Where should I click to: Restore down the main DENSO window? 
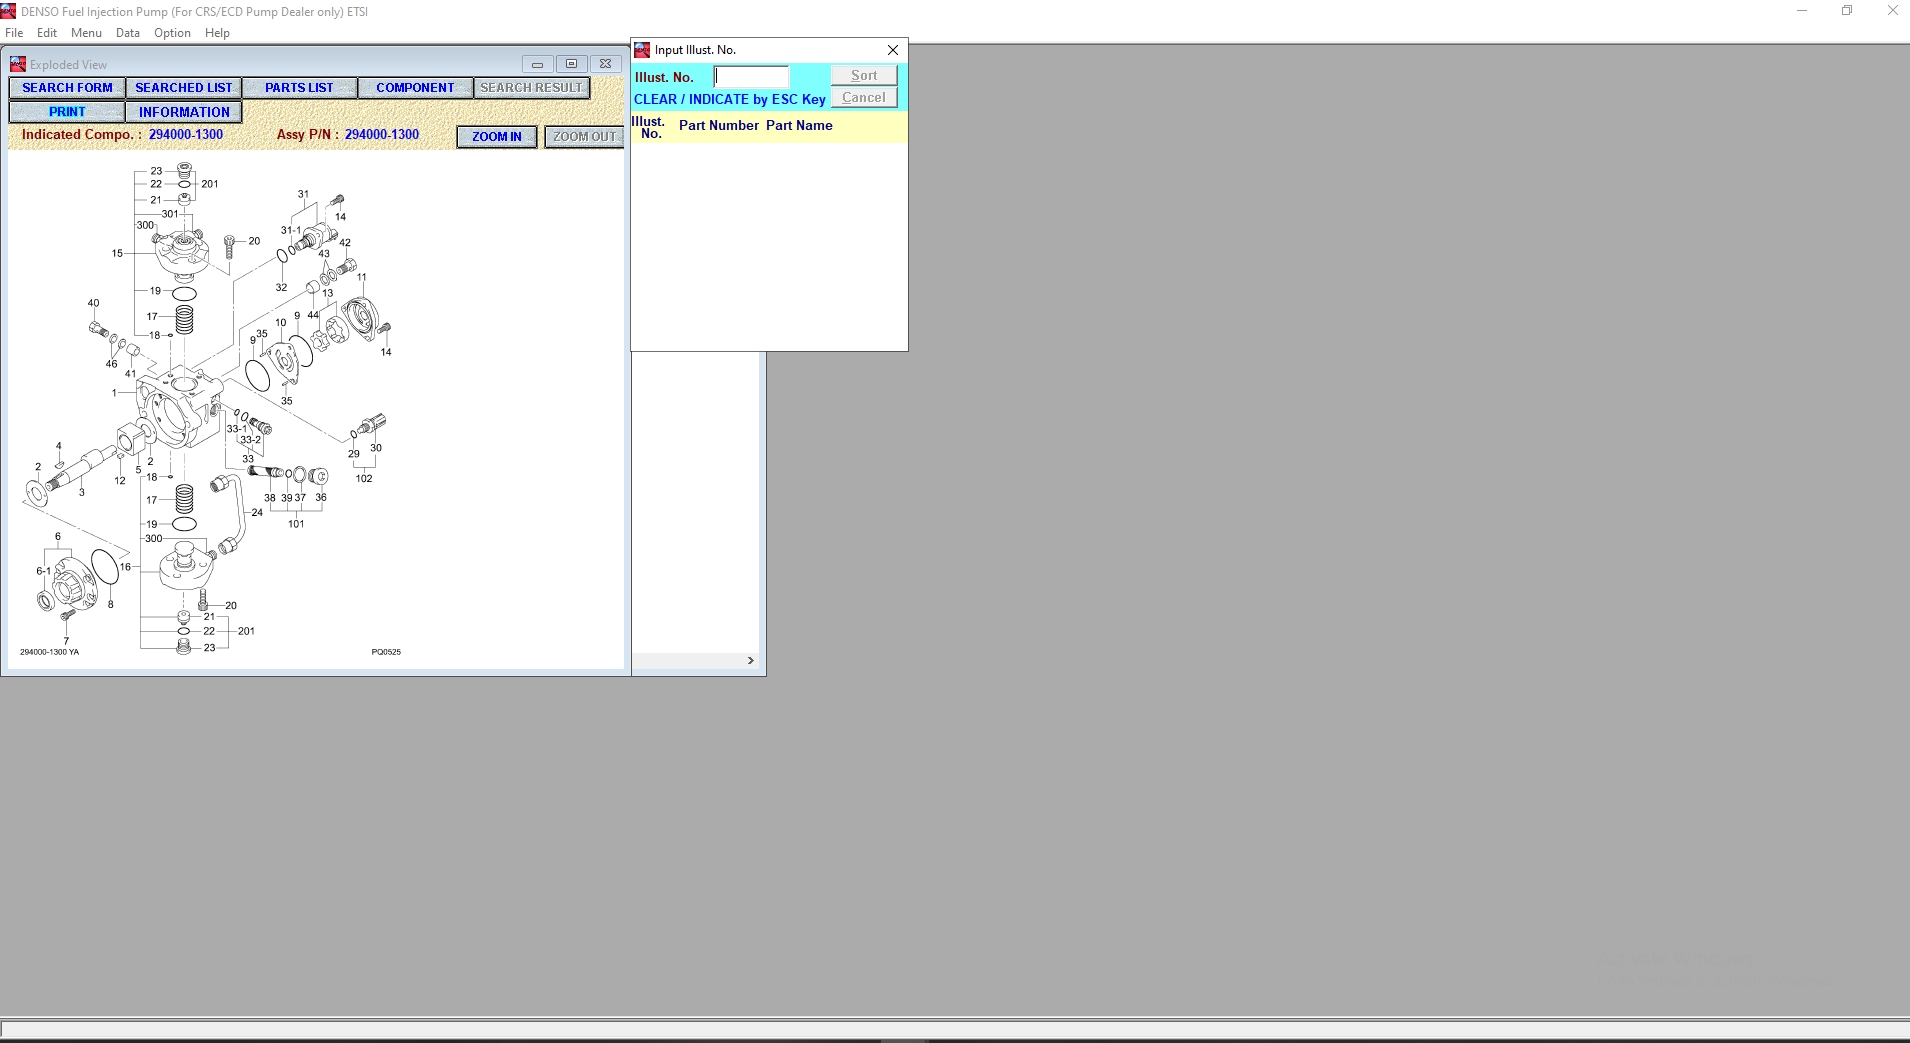(x=1847, y=11)
